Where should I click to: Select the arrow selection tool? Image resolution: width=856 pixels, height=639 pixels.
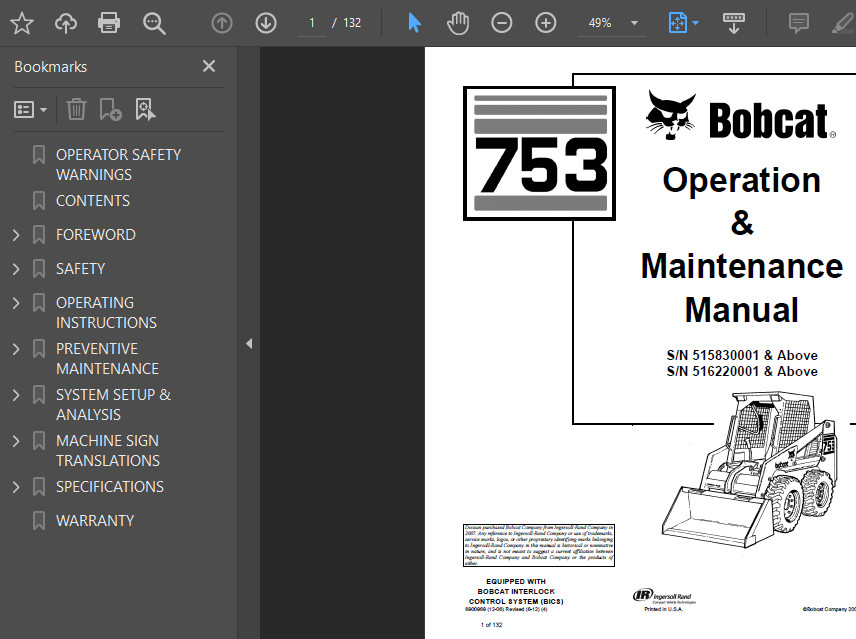(414, 23)
